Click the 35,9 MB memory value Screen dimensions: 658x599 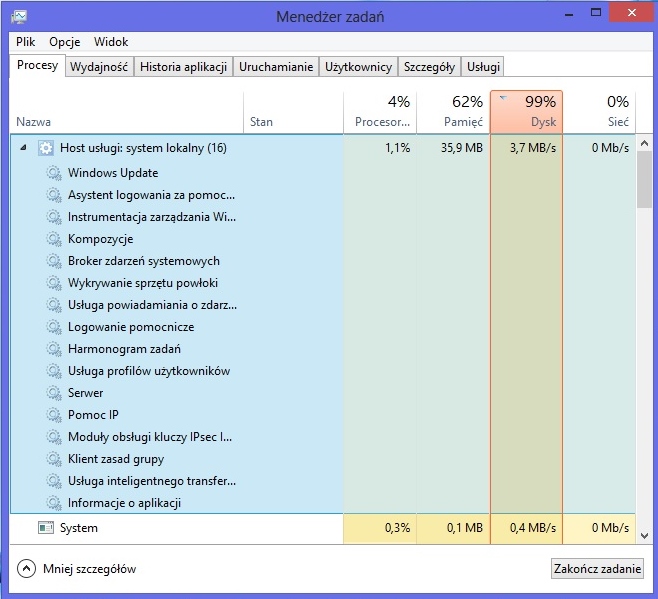[x=462, y=148]
